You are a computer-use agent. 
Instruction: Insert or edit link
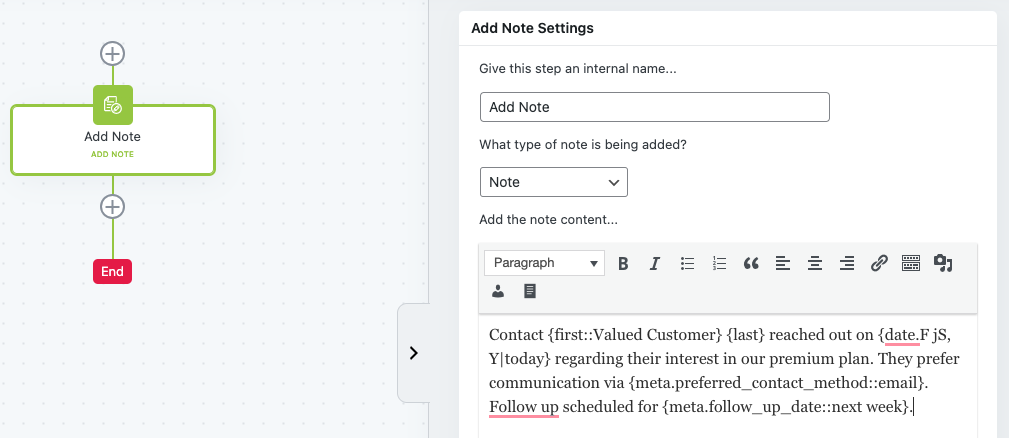coord(879,263)
